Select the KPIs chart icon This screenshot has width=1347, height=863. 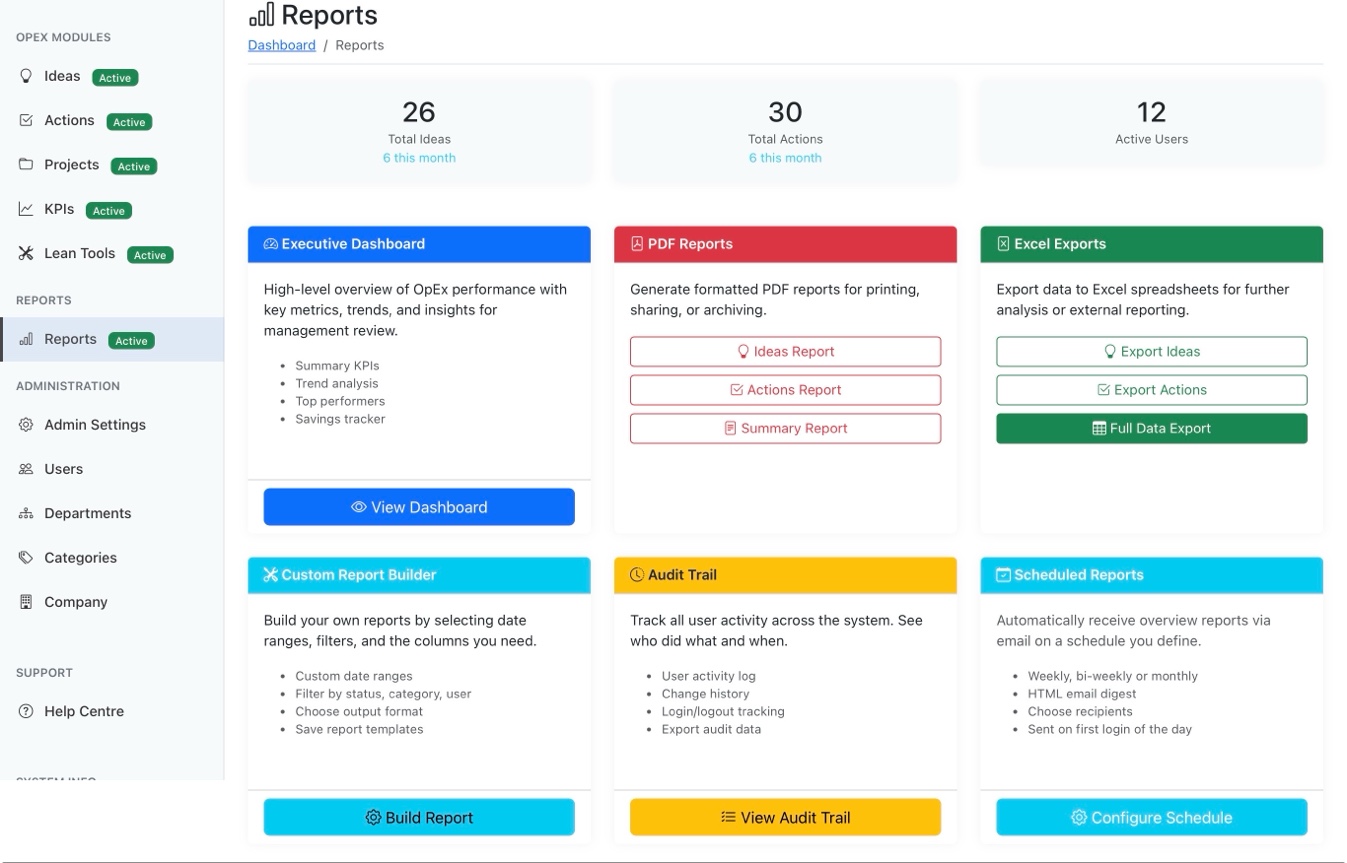click(25, 209)
